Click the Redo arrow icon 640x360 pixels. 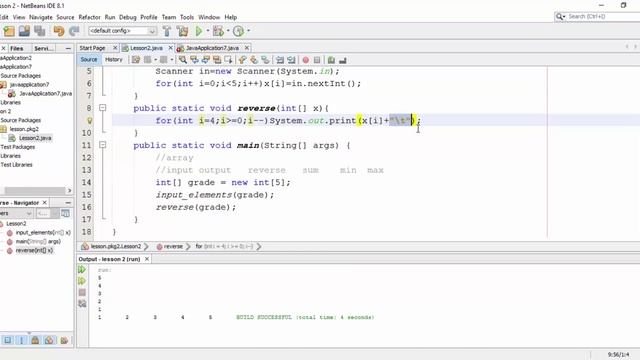[74, 31]
